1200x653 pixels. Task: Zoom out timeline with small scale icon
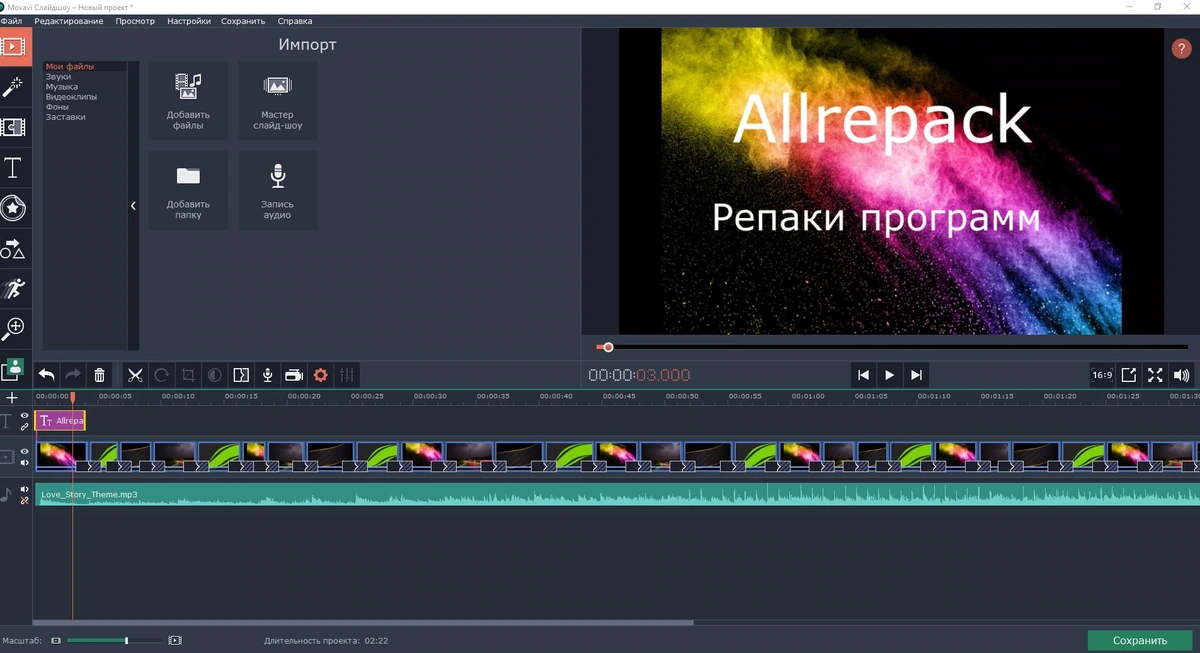(56, 640)
